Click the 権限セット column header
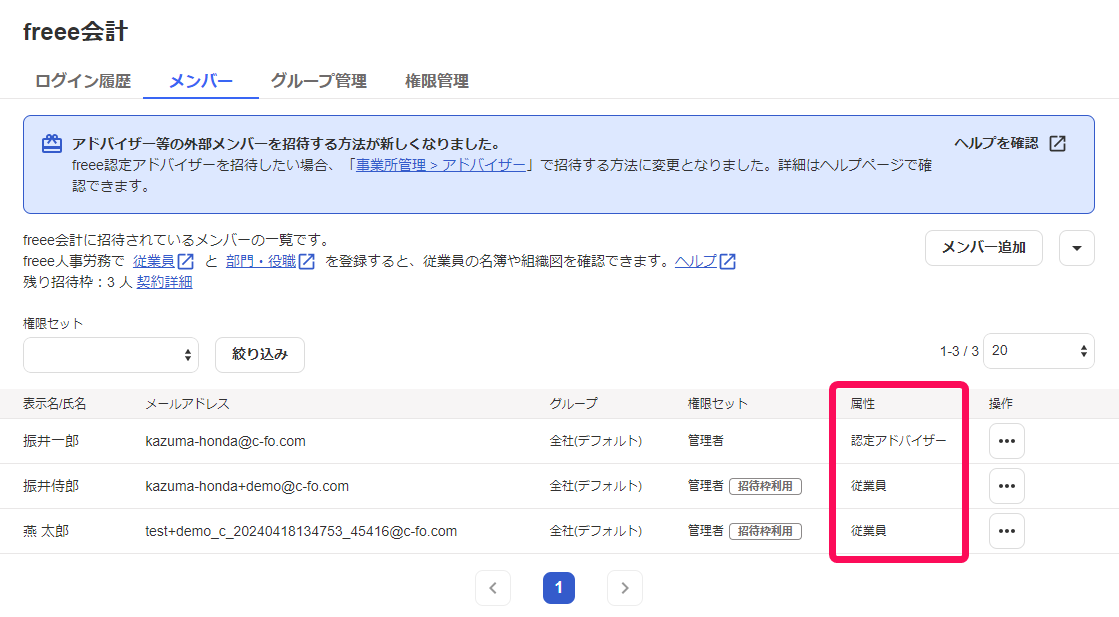The height and width of the screenshot is (617, 1119). click(717, 404)
